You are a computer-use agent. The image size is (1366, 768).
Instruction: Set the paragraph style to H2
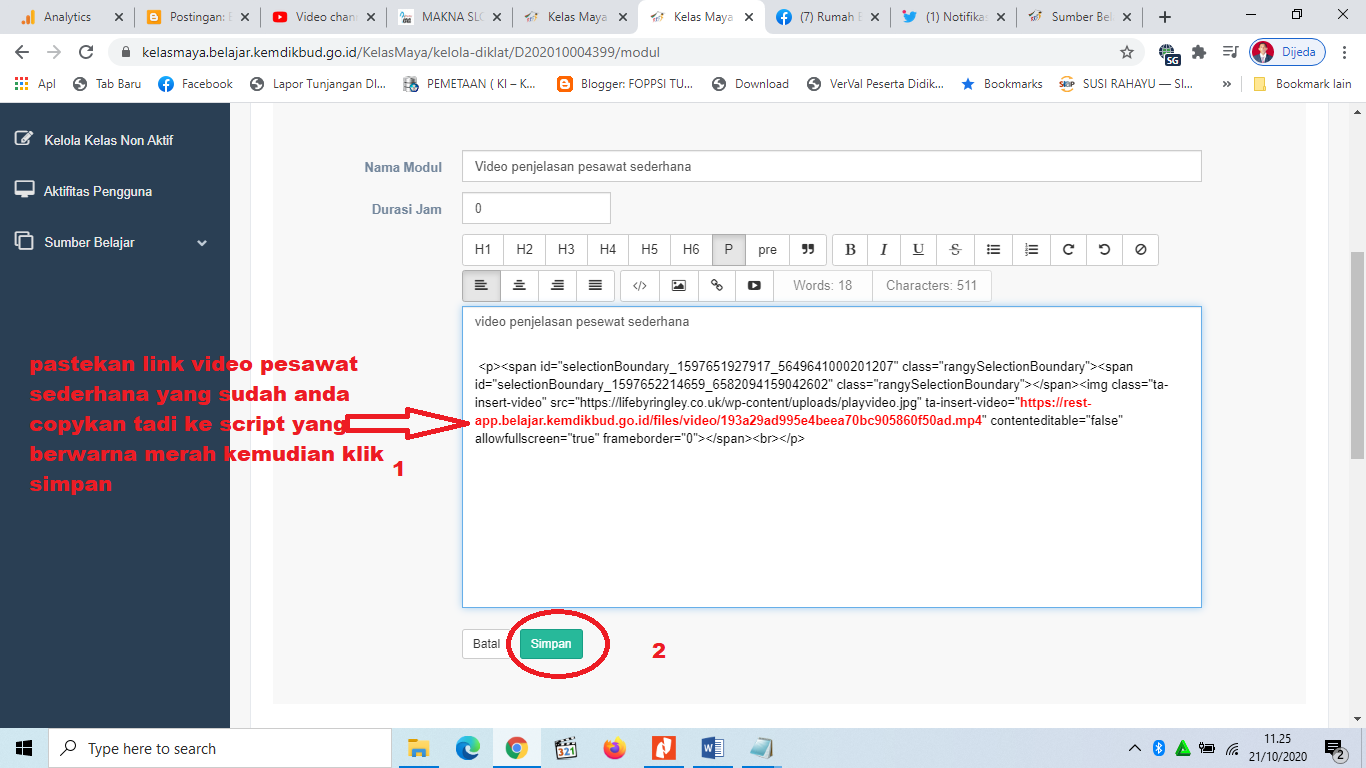pos(524,250)
